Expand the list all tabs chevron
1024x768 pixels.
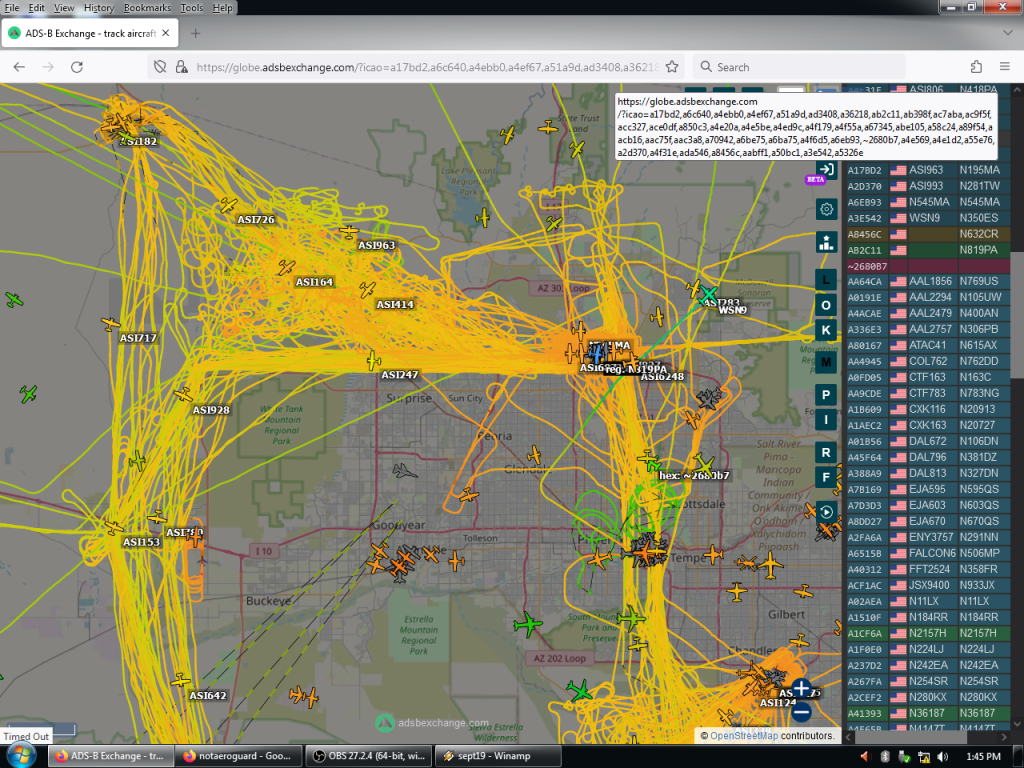[1007, 33]
